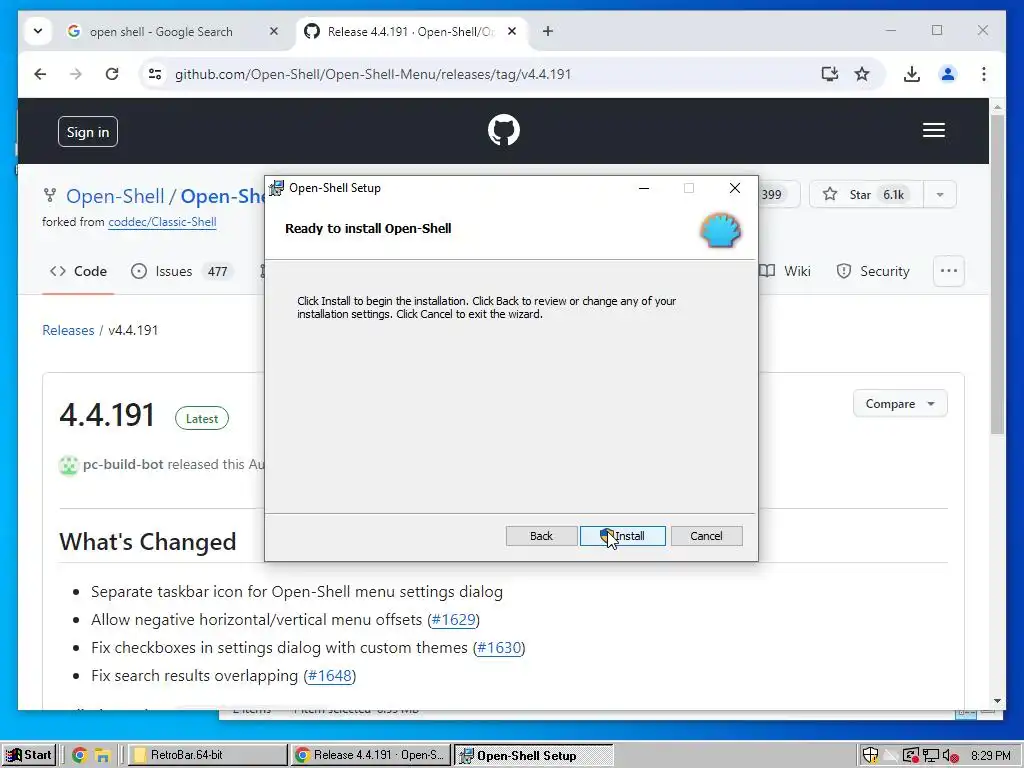This screenshot has height=768, width=1024.
Task: Click the install app icon in address bar
Action: pos(829,74)
